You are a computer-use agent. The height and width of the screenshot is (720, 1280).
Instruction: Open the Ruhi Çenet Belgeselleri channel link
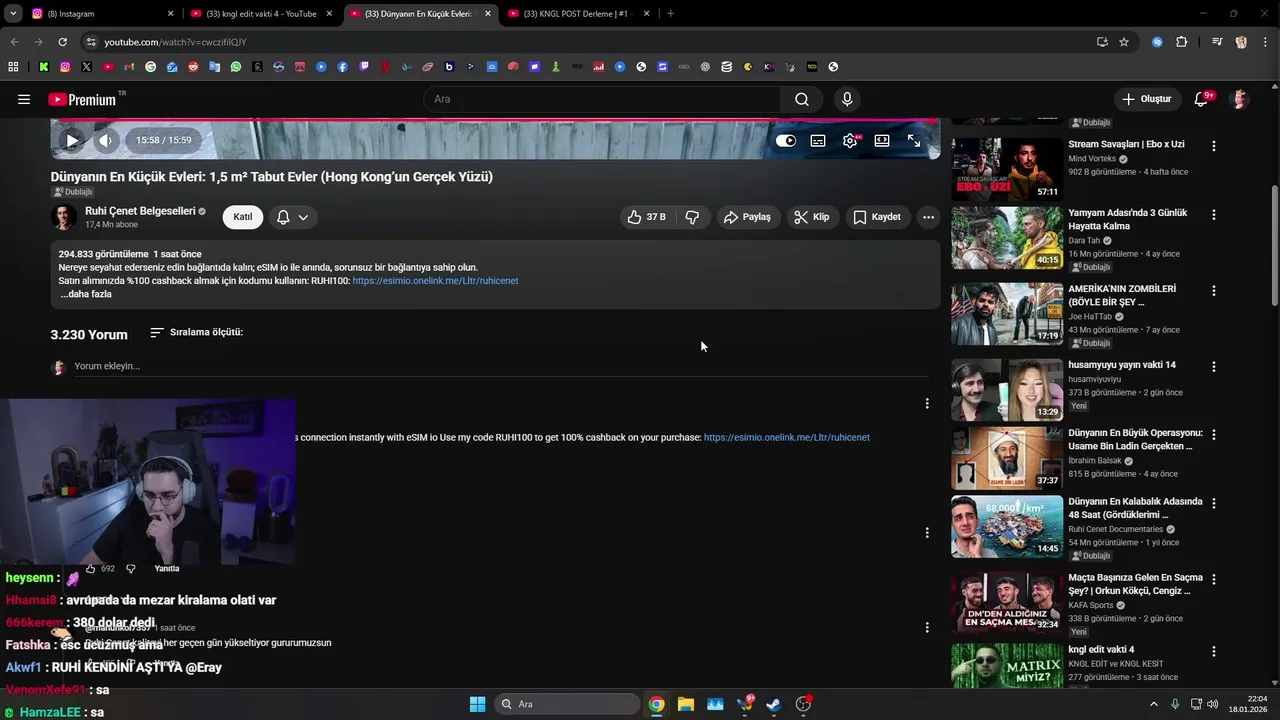[x=139, y=211]
